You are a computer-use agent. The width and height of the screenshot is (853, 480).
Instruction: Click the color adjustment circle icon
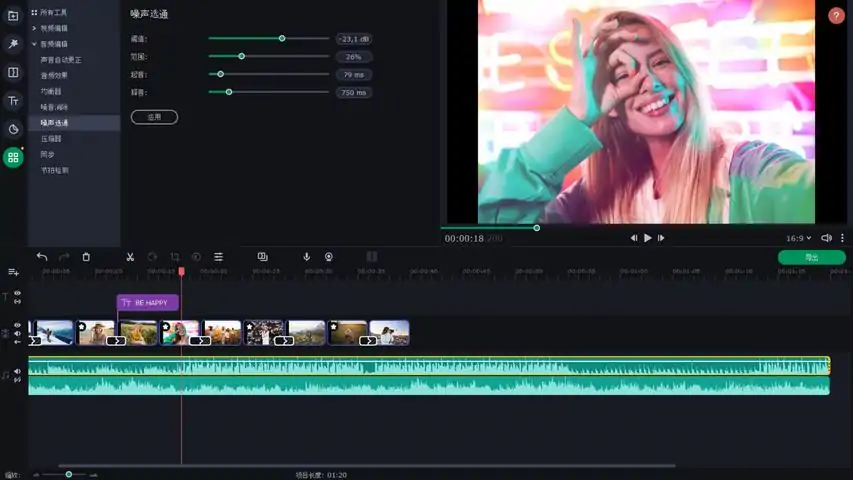pos(196,257)
